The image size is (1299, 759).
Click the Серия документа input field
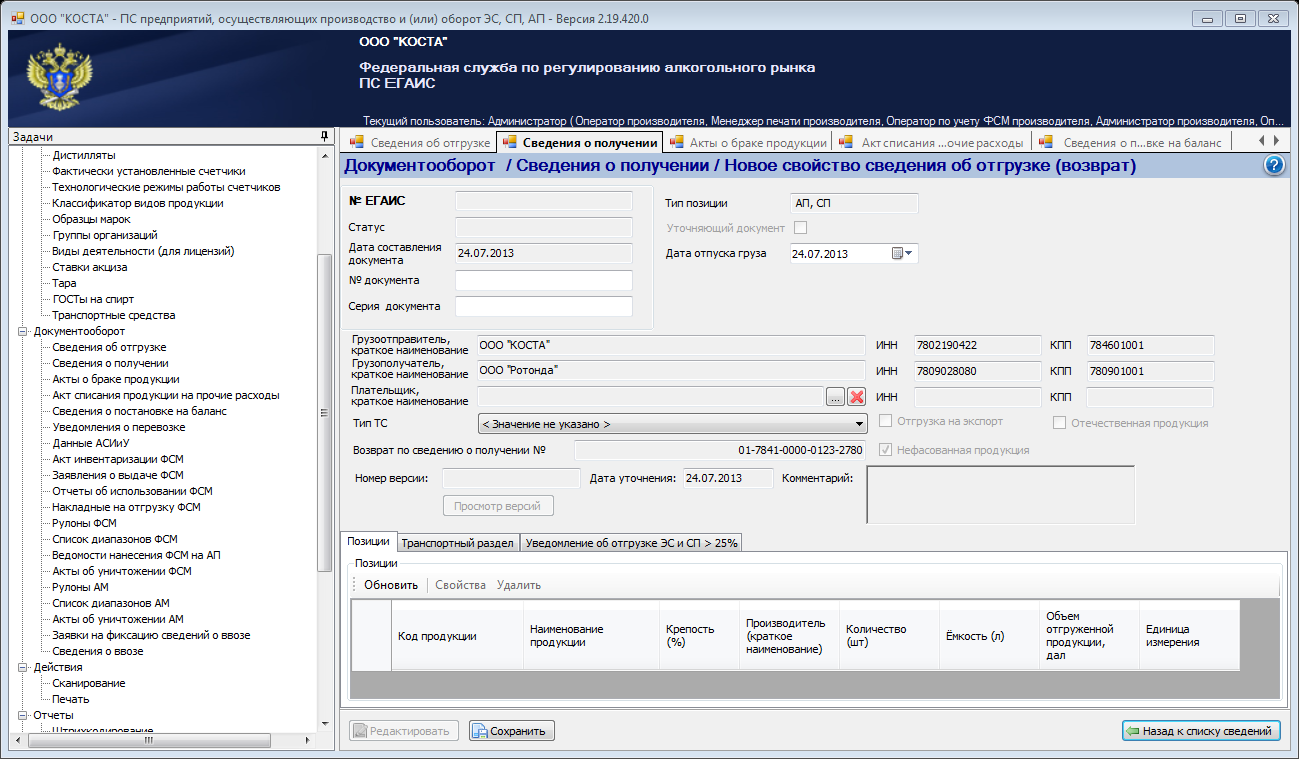544,306
